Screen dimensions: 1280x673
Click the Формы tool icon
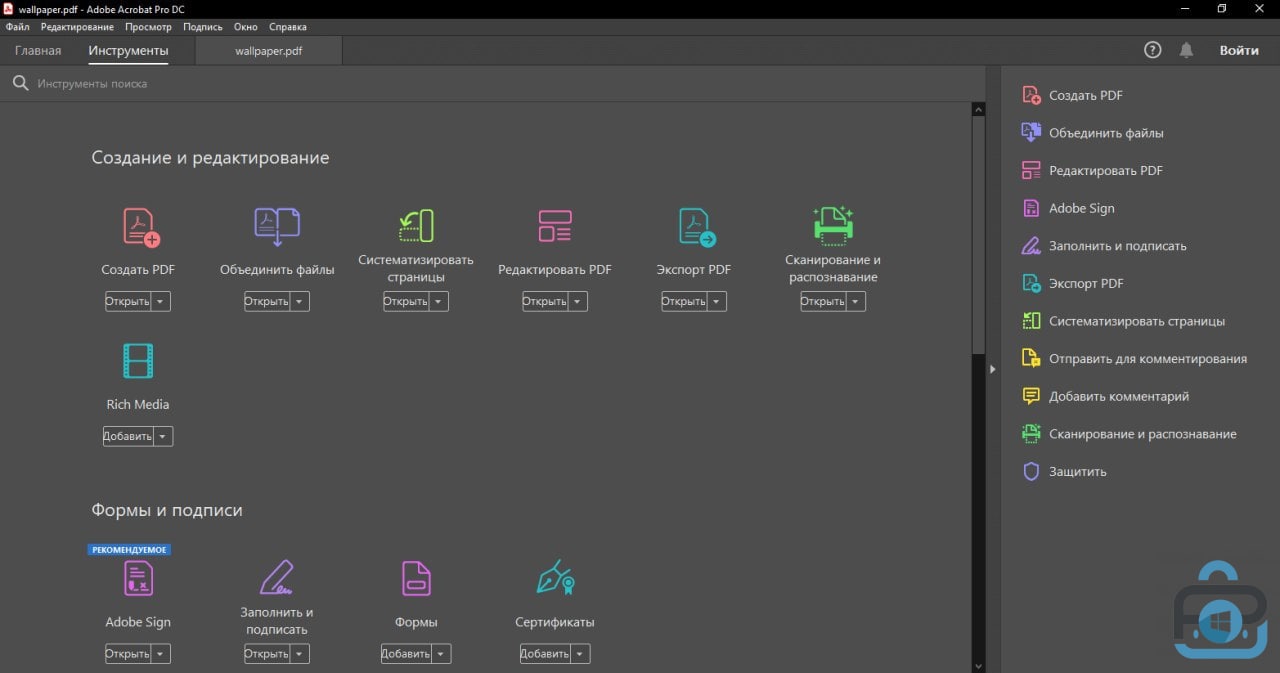pyautogui.click(x=416, y=578)
